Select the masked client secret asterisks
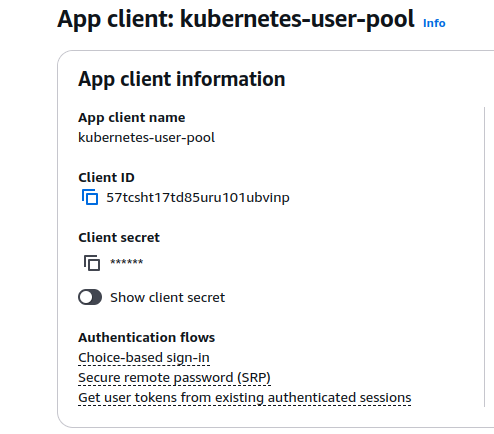The width and height of the screenshot is (494, 434). tap(127, 262)
